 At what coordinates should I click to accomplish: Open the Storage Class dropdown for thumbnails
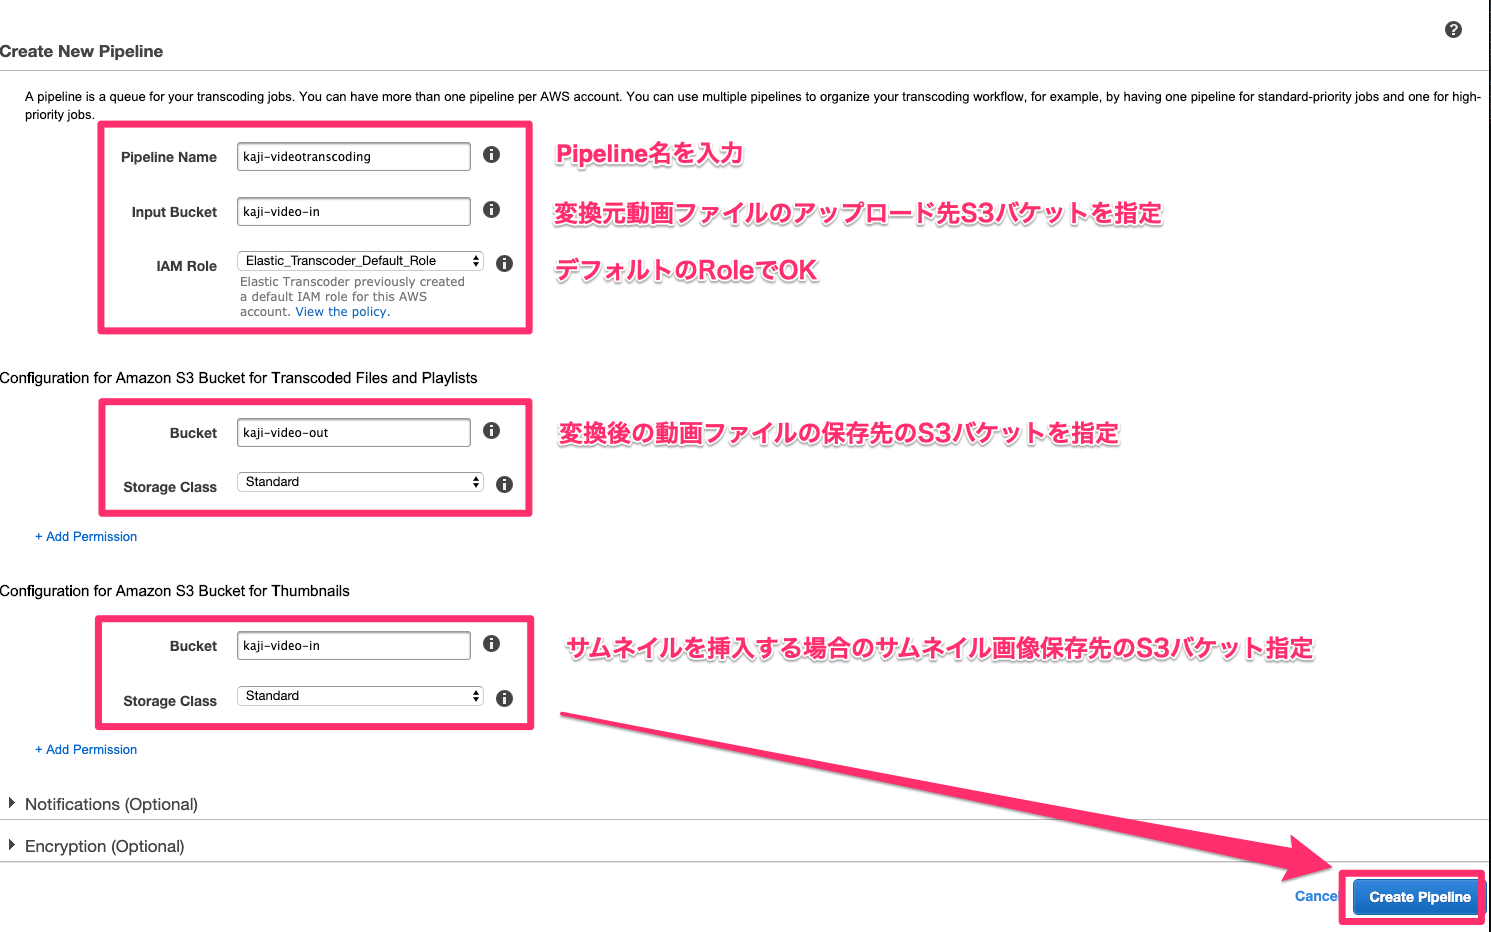(x=359, y=695)
